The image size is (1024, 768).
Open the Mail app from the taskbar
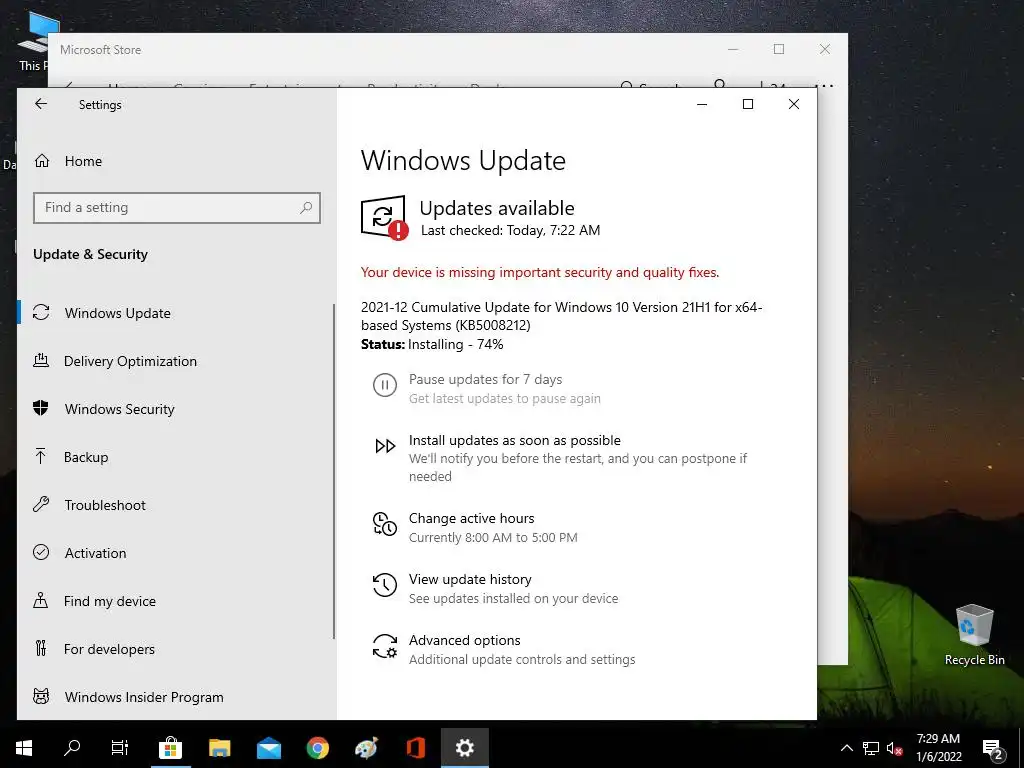[x=268, y=748]
